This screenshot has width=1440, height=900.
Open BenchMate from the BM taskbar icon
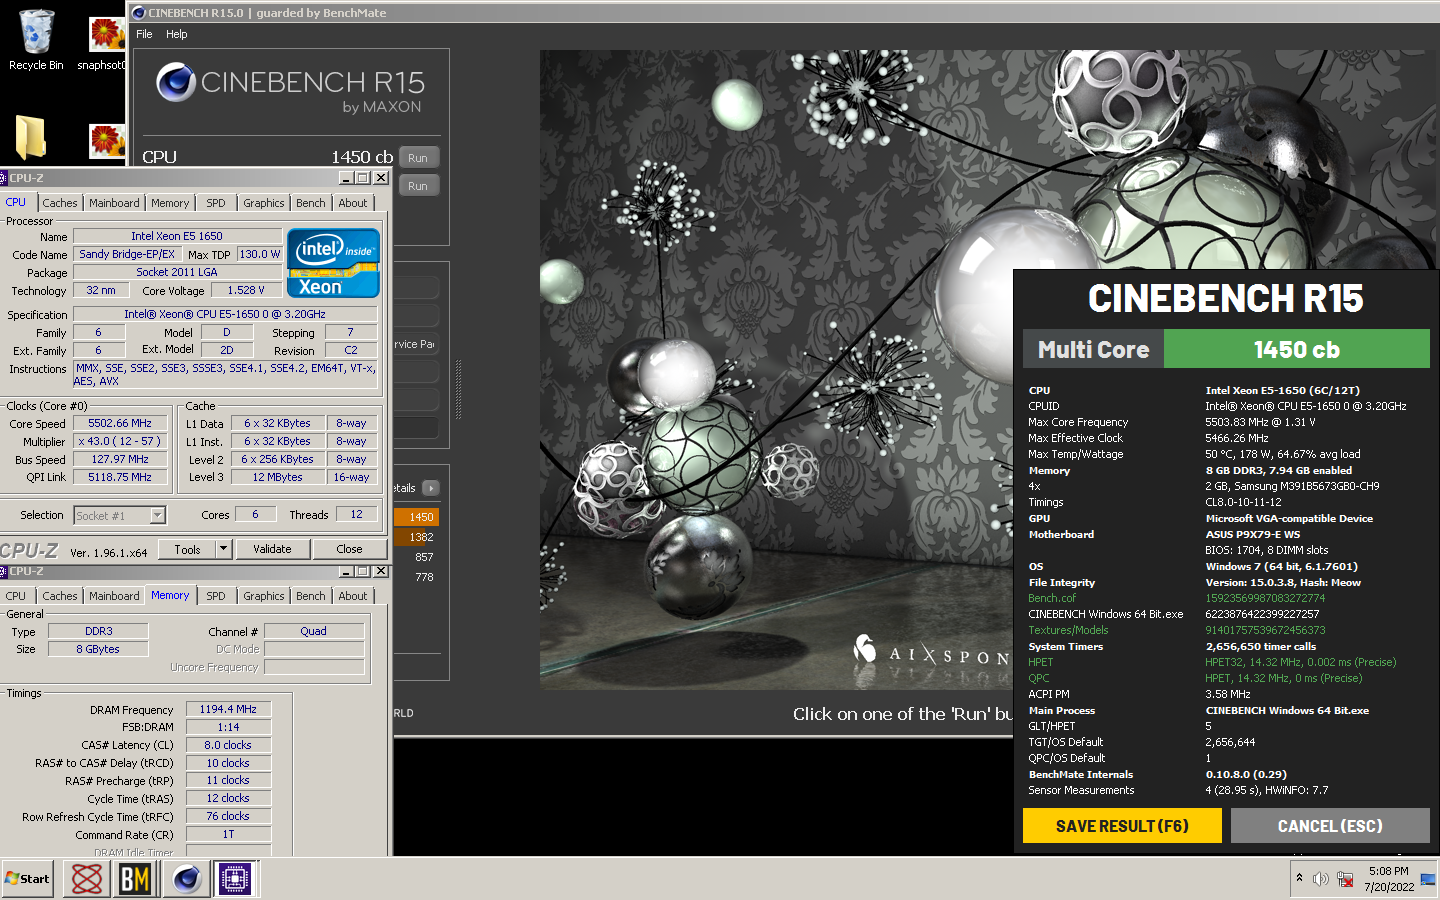pyautogui.click(x=135, y=879)
